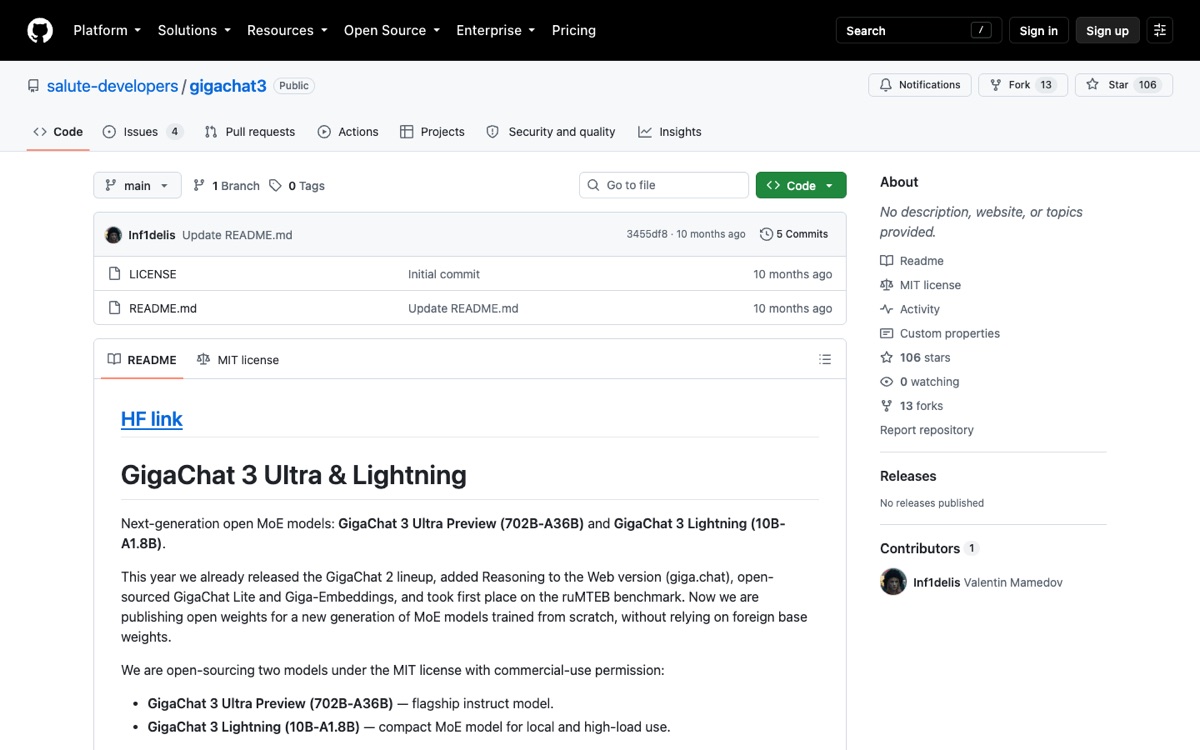1200x750 pixels.
Task: Open the Platform dropdown menu
Action: pyautogui.click(x=107, y=30)
